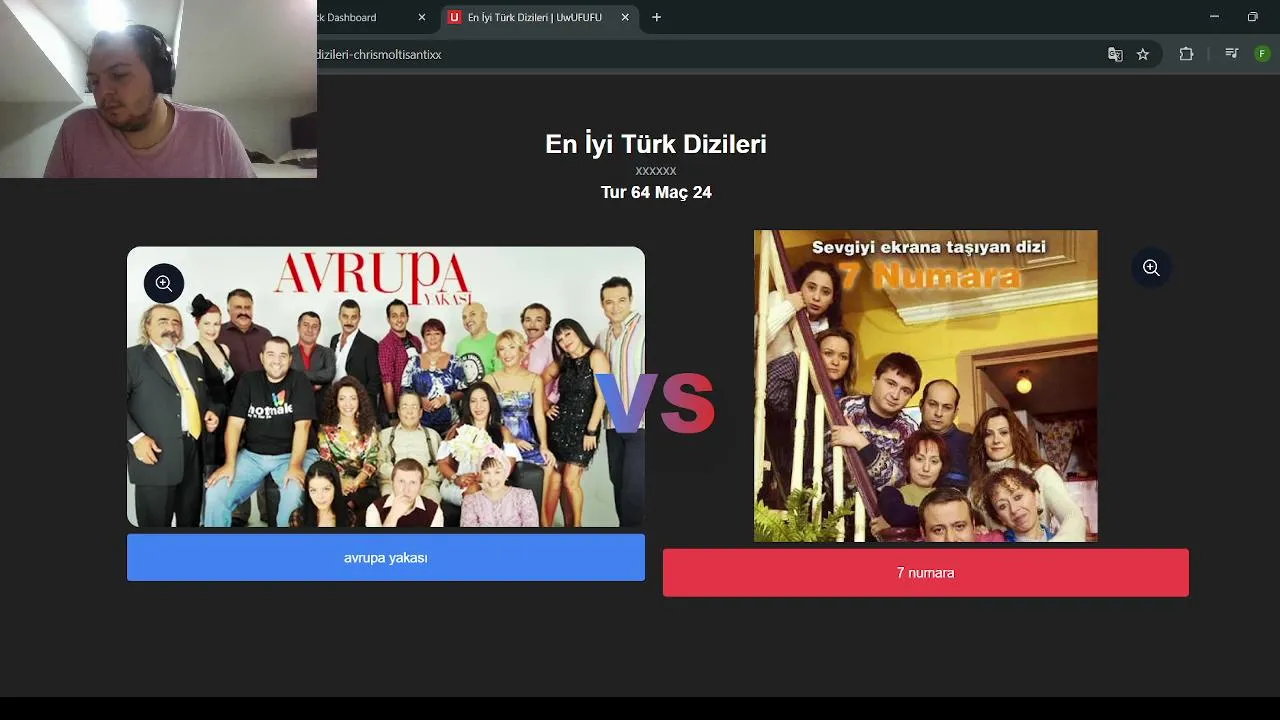The image size is (1280, 720).
Task: Open the media controls icon in toolbar
Action: (x=1232, y=54)
